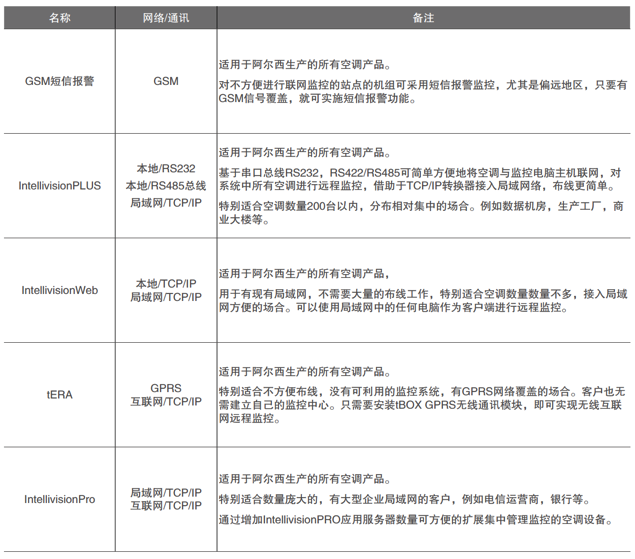Image resolution: width=635 pixels, height=559 pixels.
Task: Click the line 网远程监控。
Action: pos(250,418)
